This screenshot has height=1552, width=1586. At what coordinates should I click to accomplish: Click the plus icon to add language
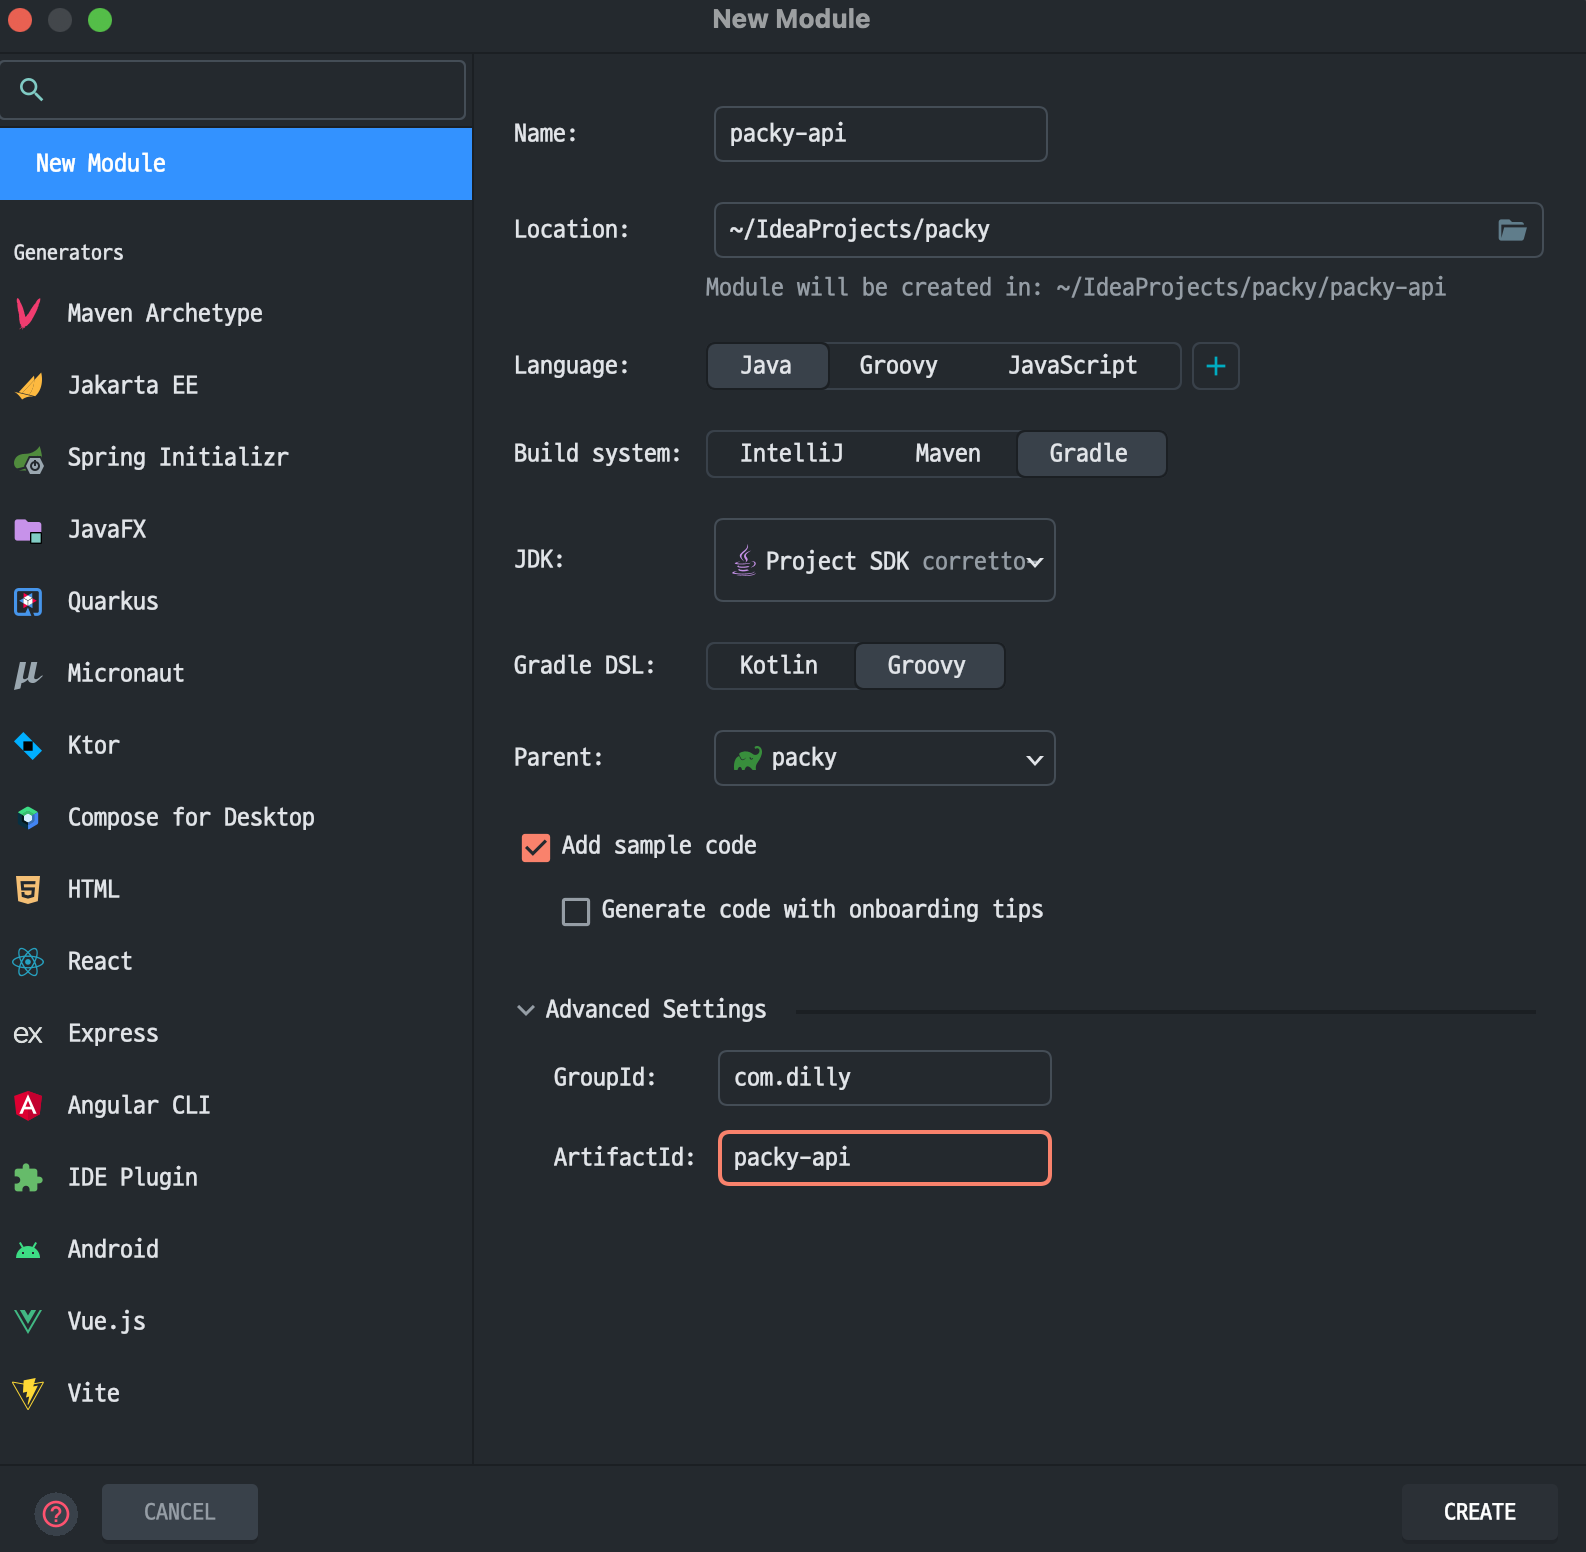tap(1216, 366)
